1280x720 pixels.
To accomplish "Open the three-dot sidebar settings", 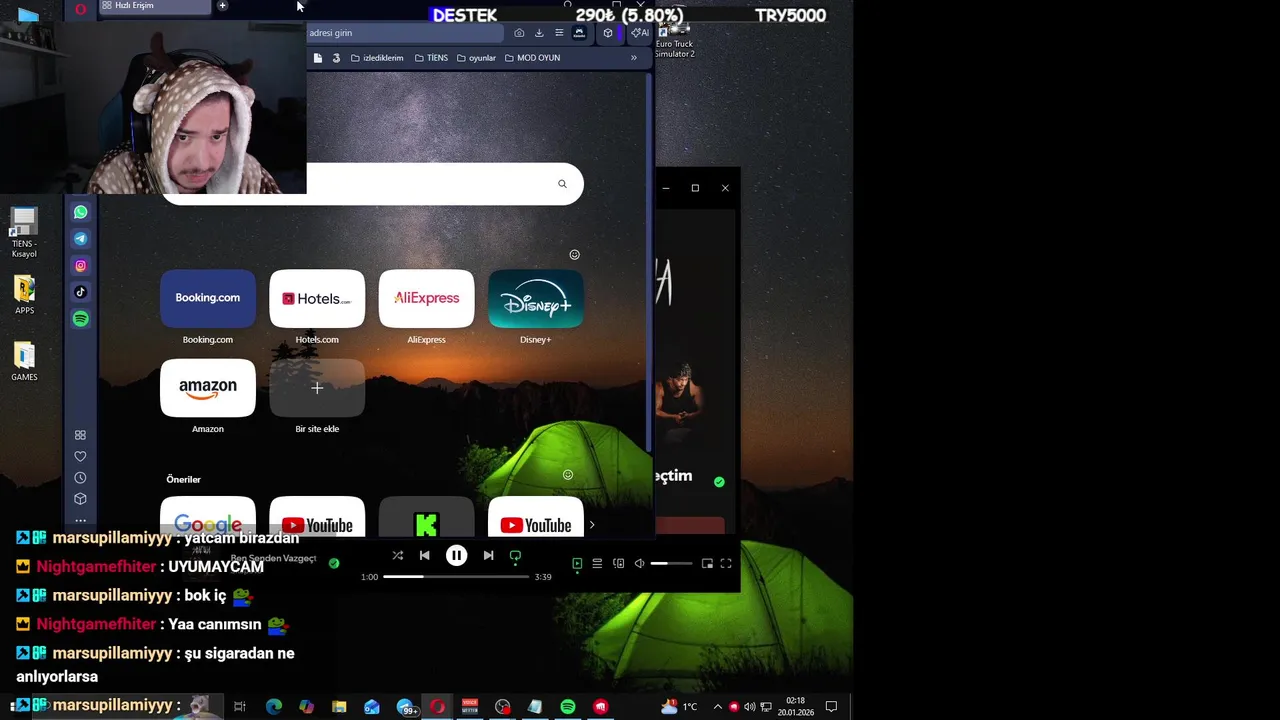I will pos(80,520).
